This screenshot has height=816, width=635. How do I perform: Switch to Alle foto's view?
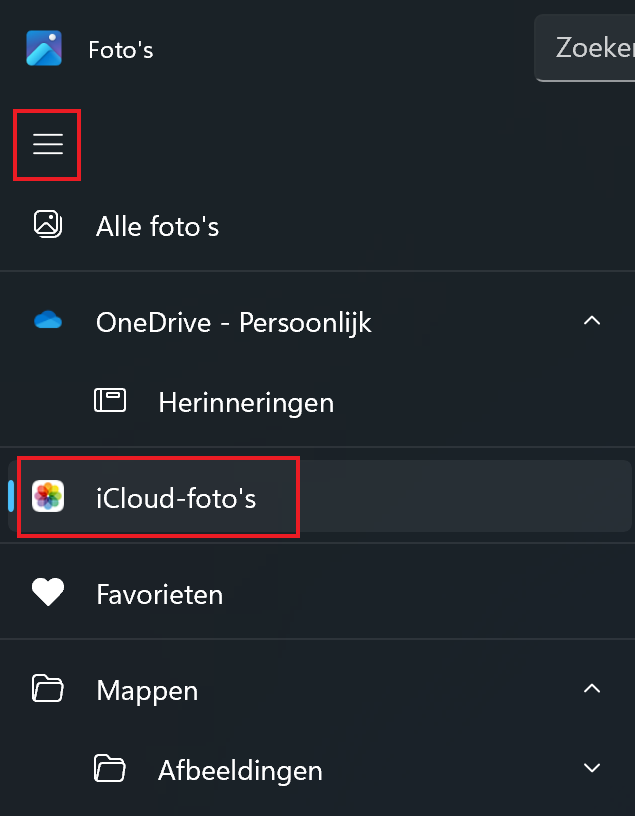click(x=157, y=225)
